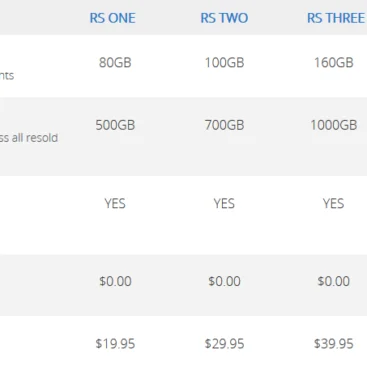The width and height of the screenshot is (367, 367).
Task: Select the YES under RS TWO
Action: tap(224, 203)
